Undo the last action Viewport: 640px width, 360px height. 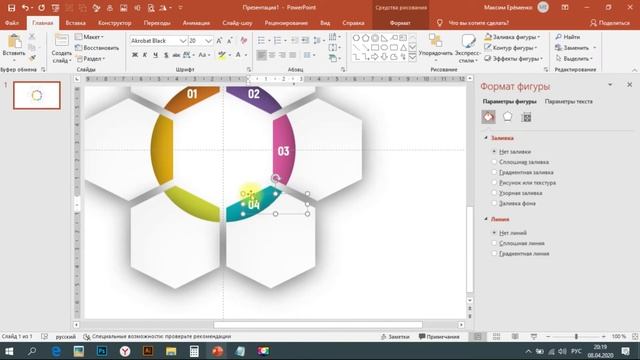point(25,8)
